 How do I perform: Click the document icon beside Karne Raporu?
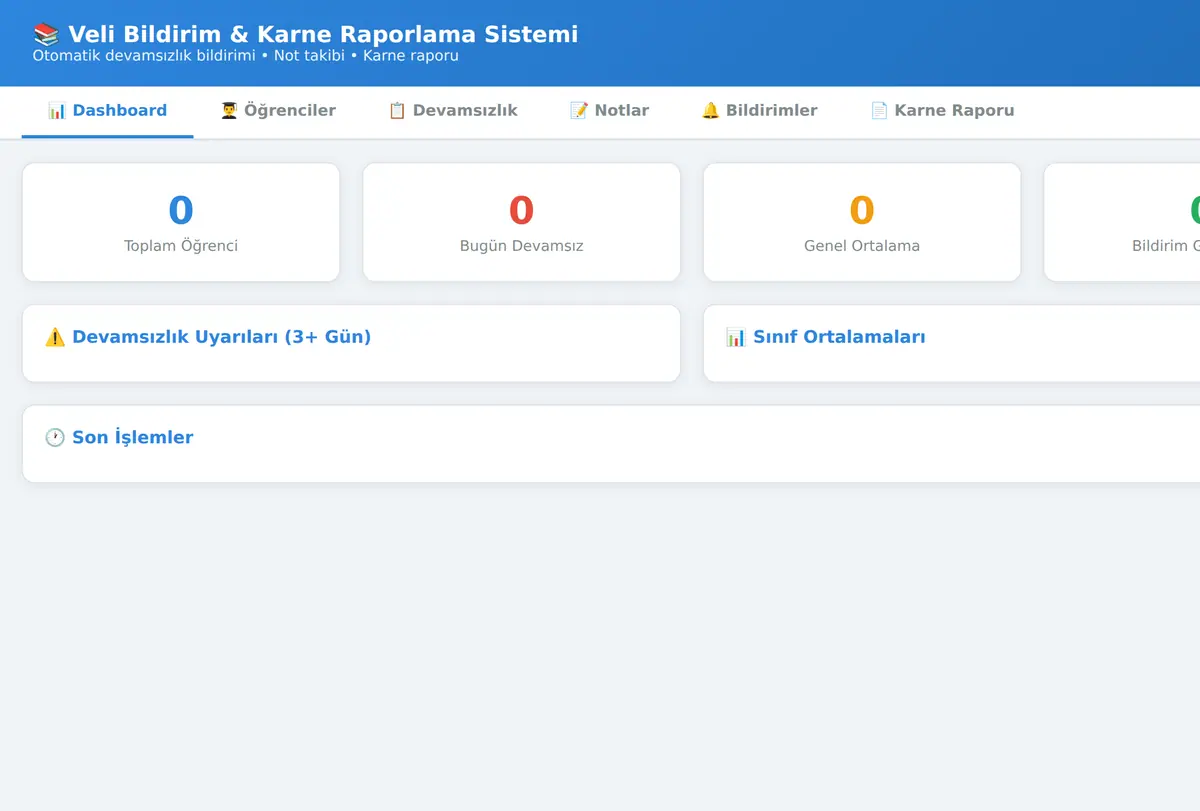[879, 111]
